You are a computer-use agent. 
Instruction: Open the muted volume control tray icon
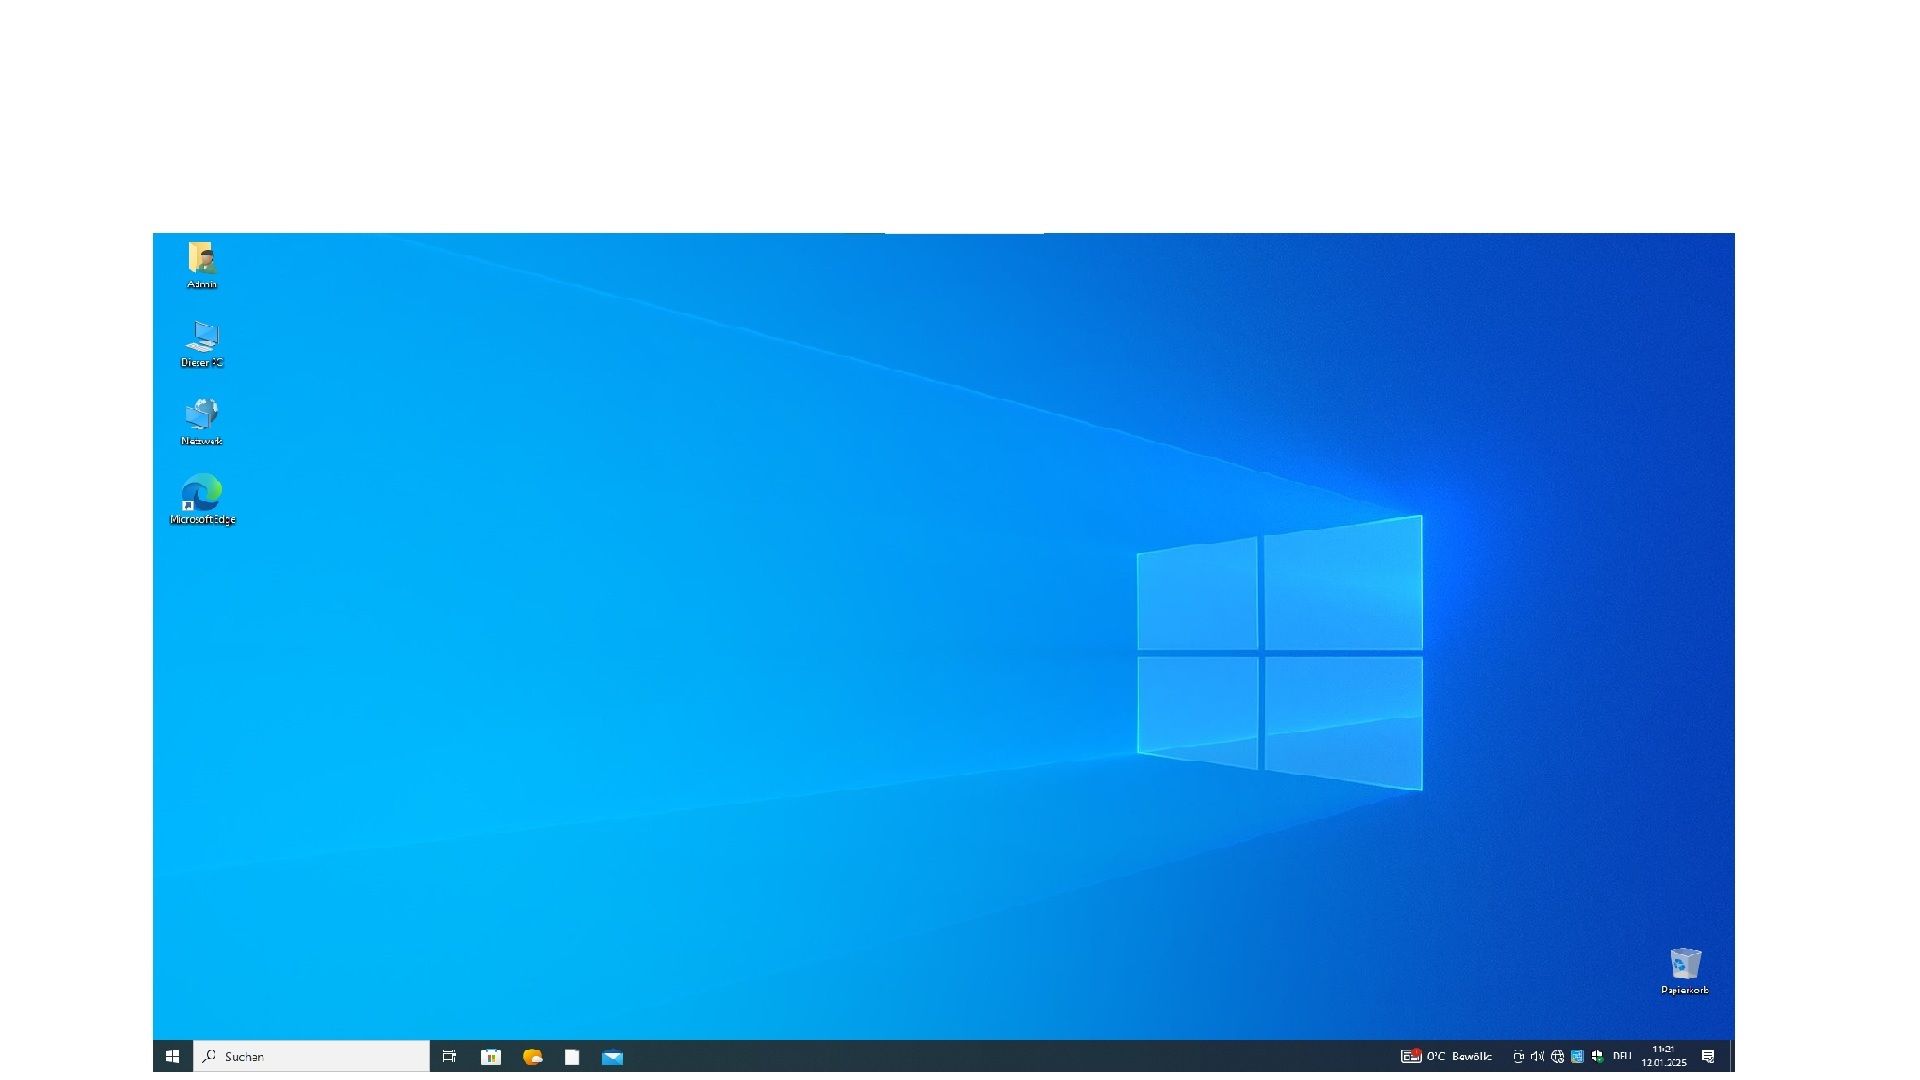click(x=1537, y=1056)
